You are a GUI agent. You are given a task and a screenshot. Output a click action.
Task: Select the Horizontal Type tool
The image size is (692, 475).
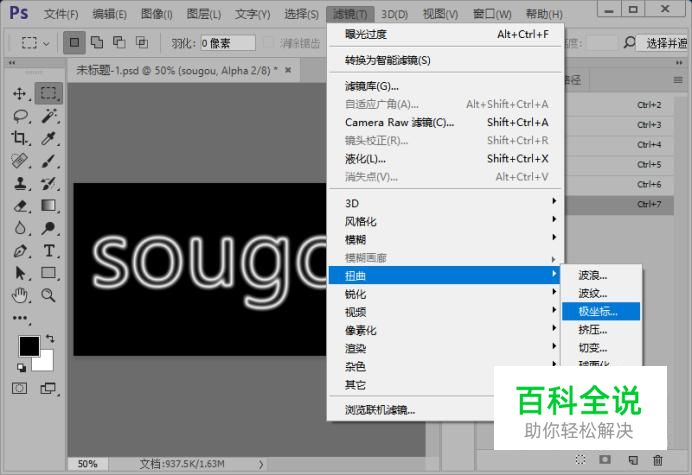(49, 251)
